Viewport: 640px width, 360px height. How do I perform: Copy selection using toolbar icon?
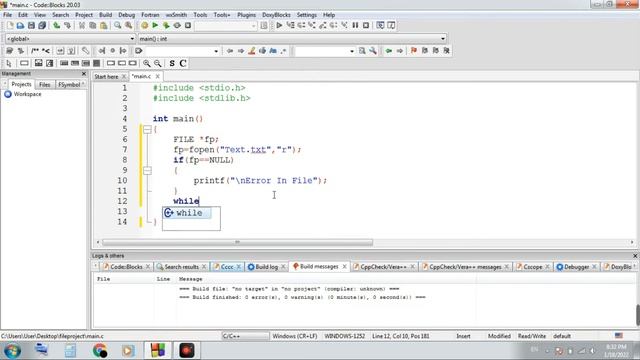pyautogui.click(x=93, y=25)
